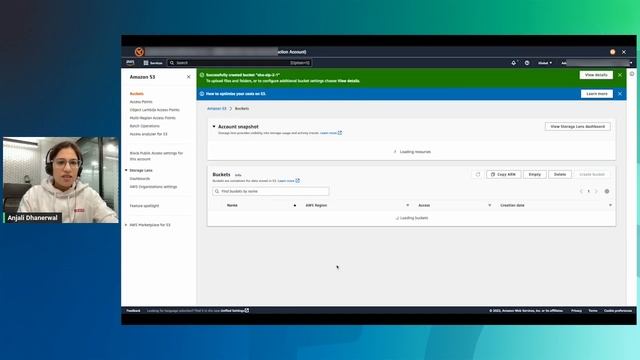Open the Services grid menu
This screenshot has width=640, height=360.
[153, 63]
